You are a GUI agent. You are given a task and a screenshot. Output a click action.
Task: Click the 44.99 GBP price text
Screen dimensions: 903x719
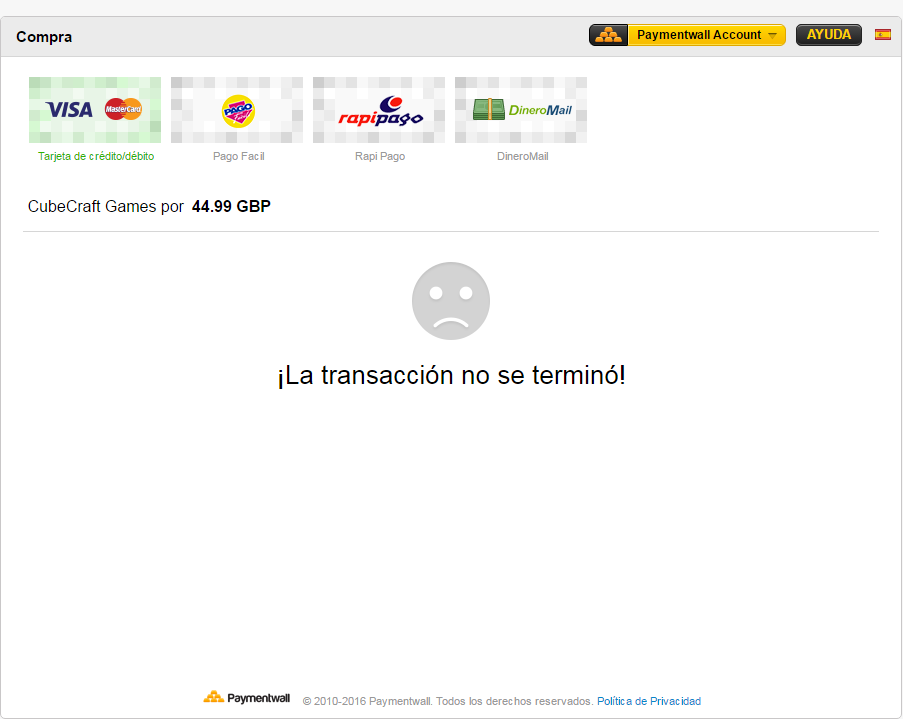[231, 206]
